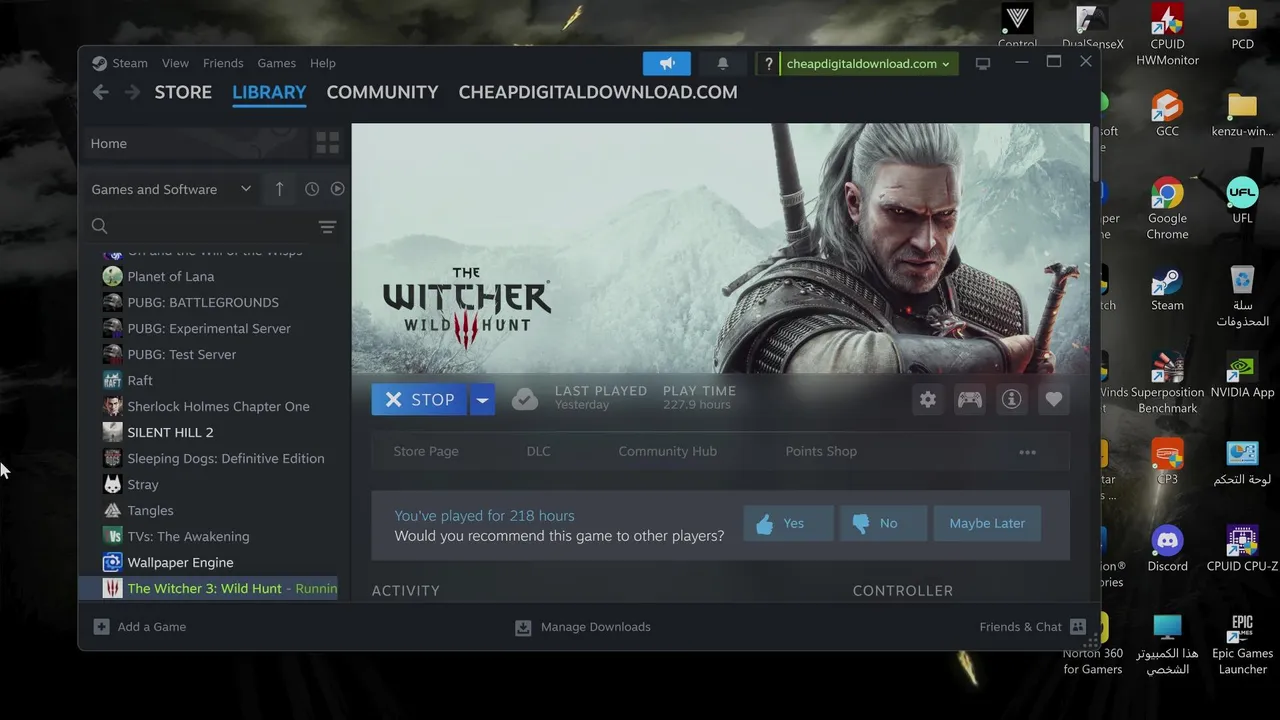Image resolution: width=1280 pixels, height=720 pixels.
Task: Click the CPUID HWMonitor desktop icon
Action: 1167,35
